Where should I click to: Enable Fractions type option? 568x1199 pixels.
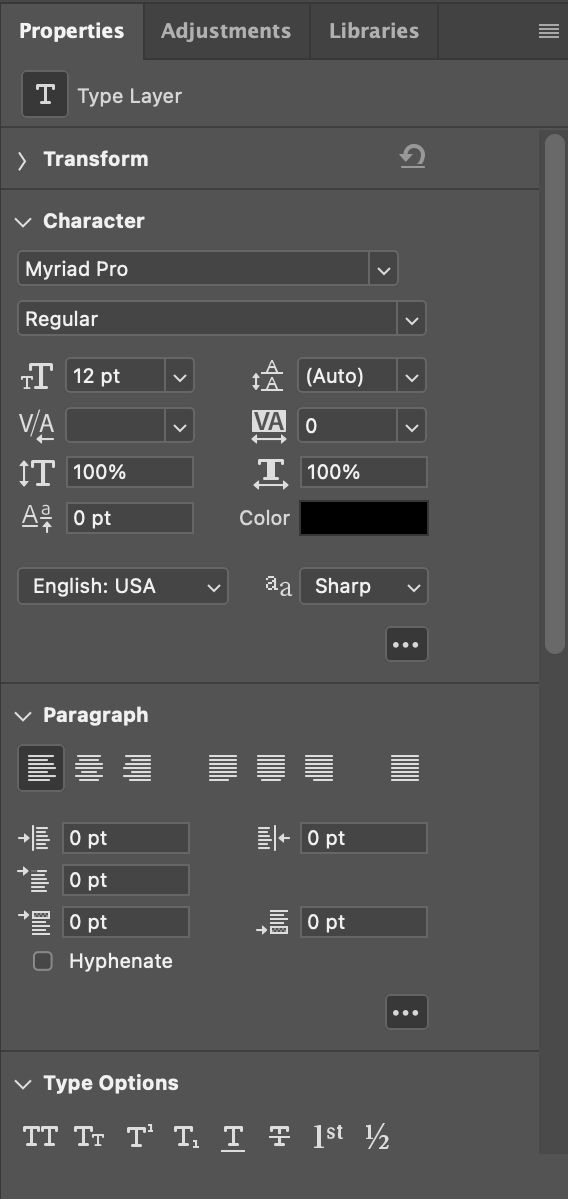(x=377, y=1136)
